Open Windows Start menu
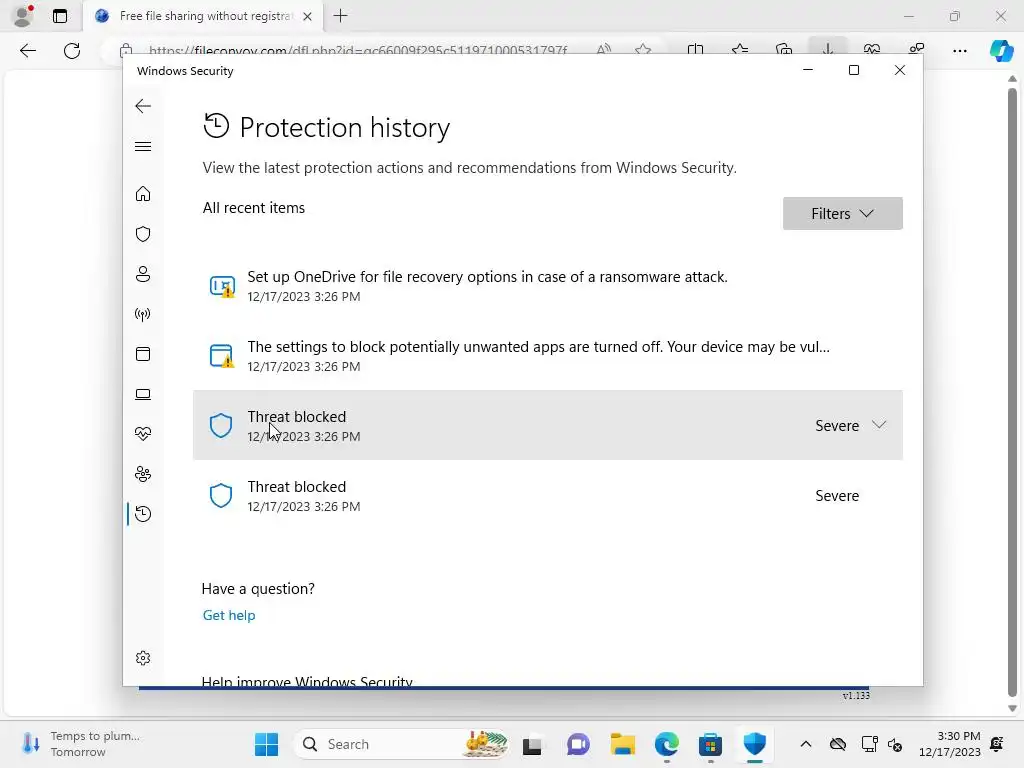The height and width of the screenshot is (768, 1024). pos(266,744)
